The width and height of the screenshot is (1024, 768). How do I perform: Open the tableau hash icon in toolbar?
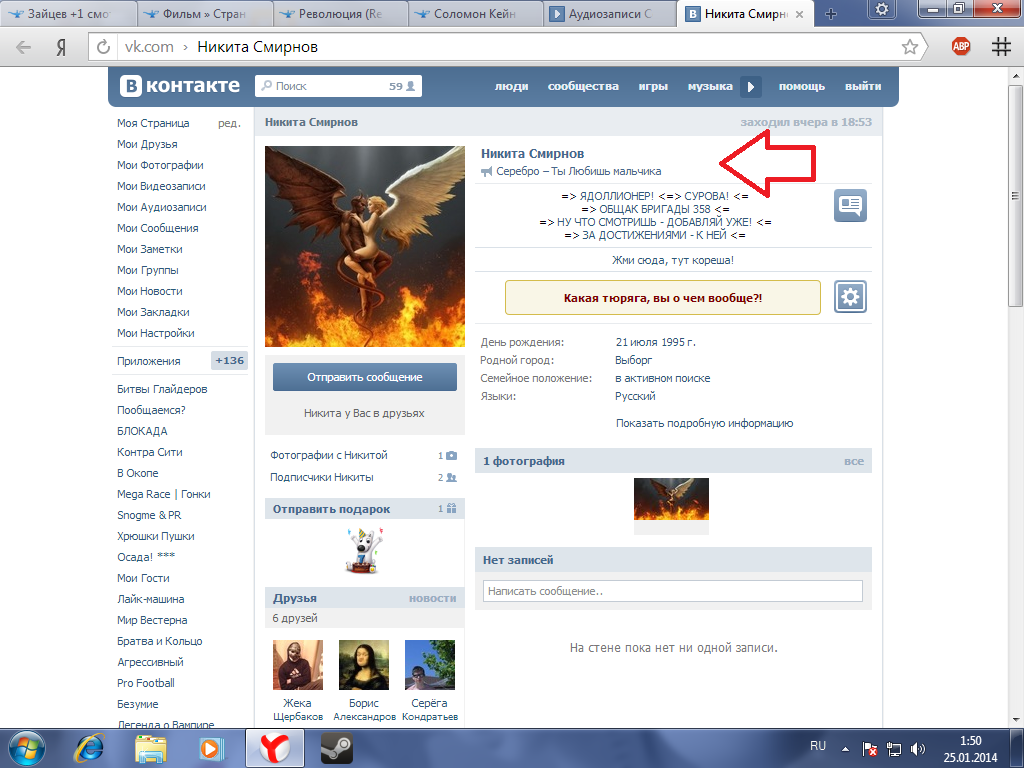coord(1000,46)
